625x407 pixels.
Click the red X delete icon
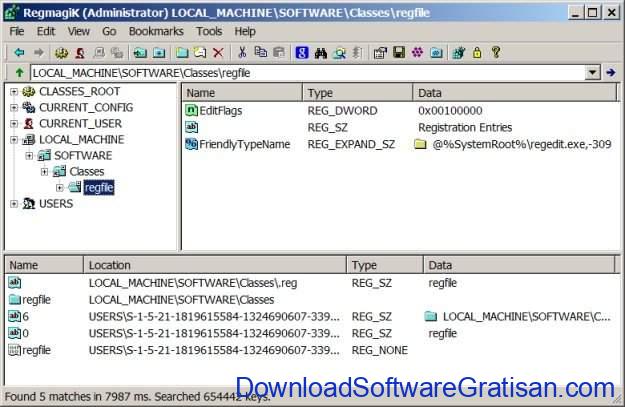point(218,52)
